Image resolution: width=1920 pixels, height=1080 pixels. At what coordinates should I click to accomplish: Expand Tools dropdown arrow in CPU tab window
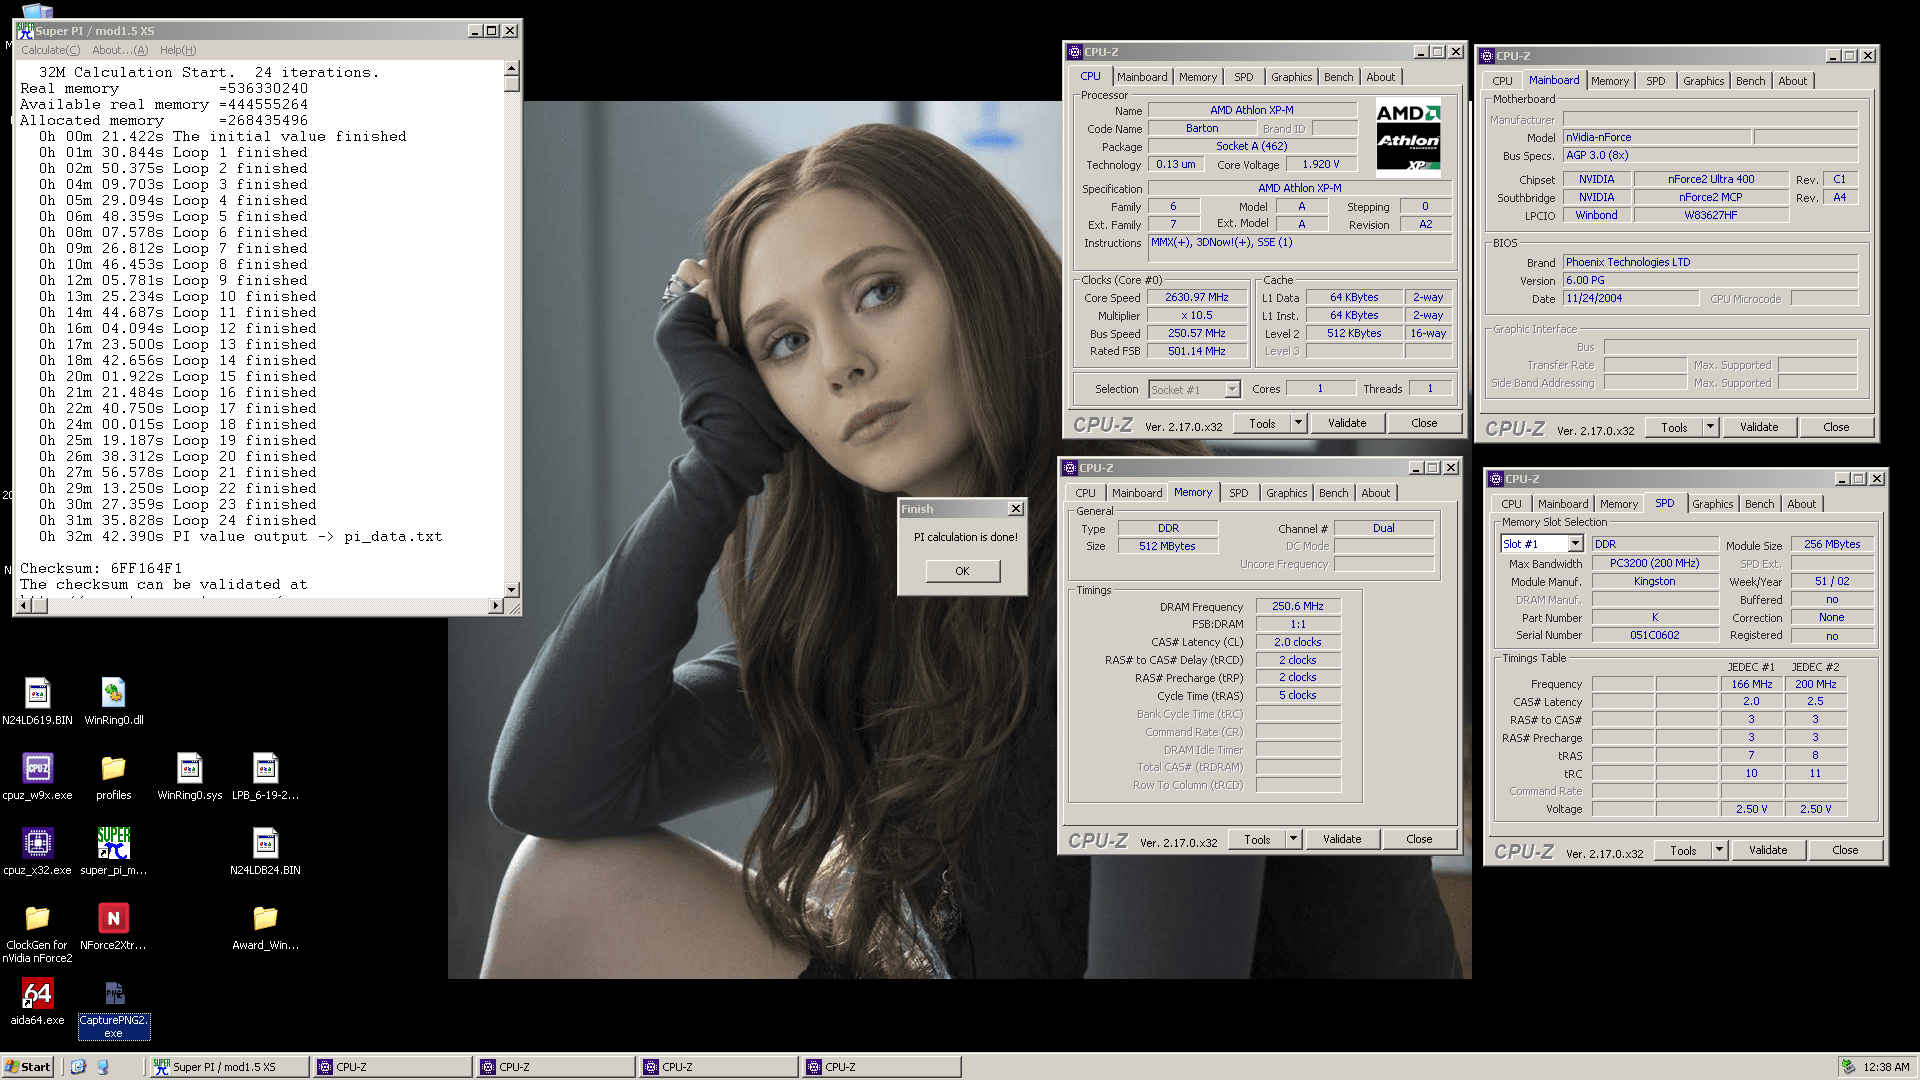(x=1298, y=423)
